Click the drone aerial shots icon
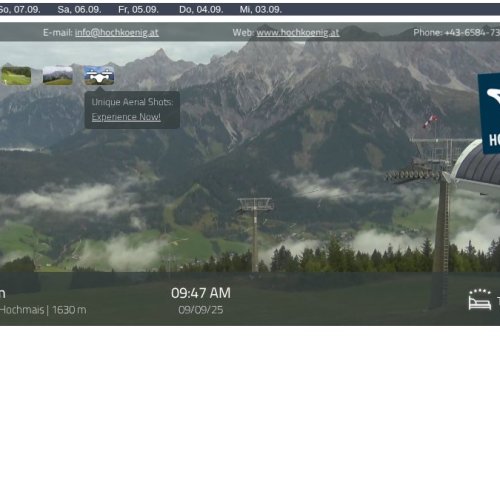 pyautogui.click(x=99, y=76)
